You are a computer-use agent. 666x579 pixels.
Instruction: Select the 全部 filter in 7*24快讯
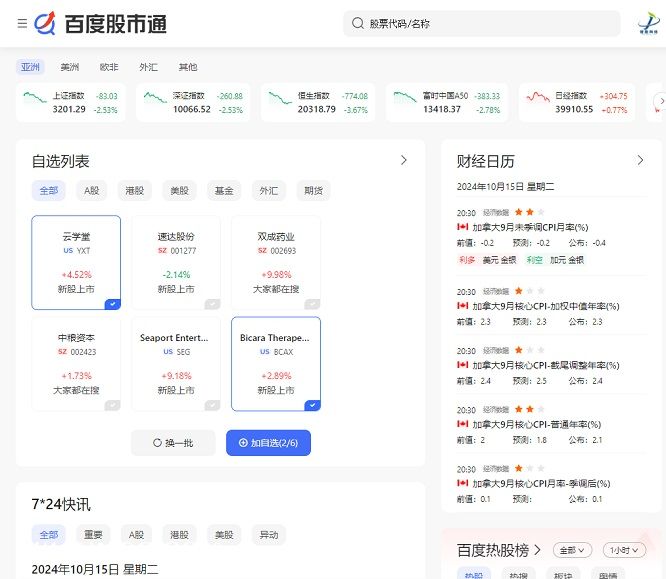pyautogui.click(x=49, y=535)
